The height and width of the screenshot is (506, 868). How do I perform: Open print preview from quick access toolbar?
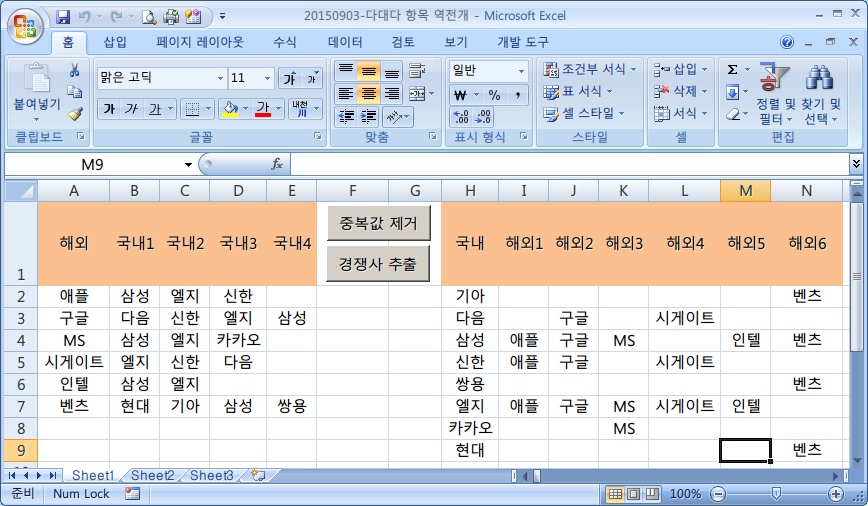click(149, 17)
